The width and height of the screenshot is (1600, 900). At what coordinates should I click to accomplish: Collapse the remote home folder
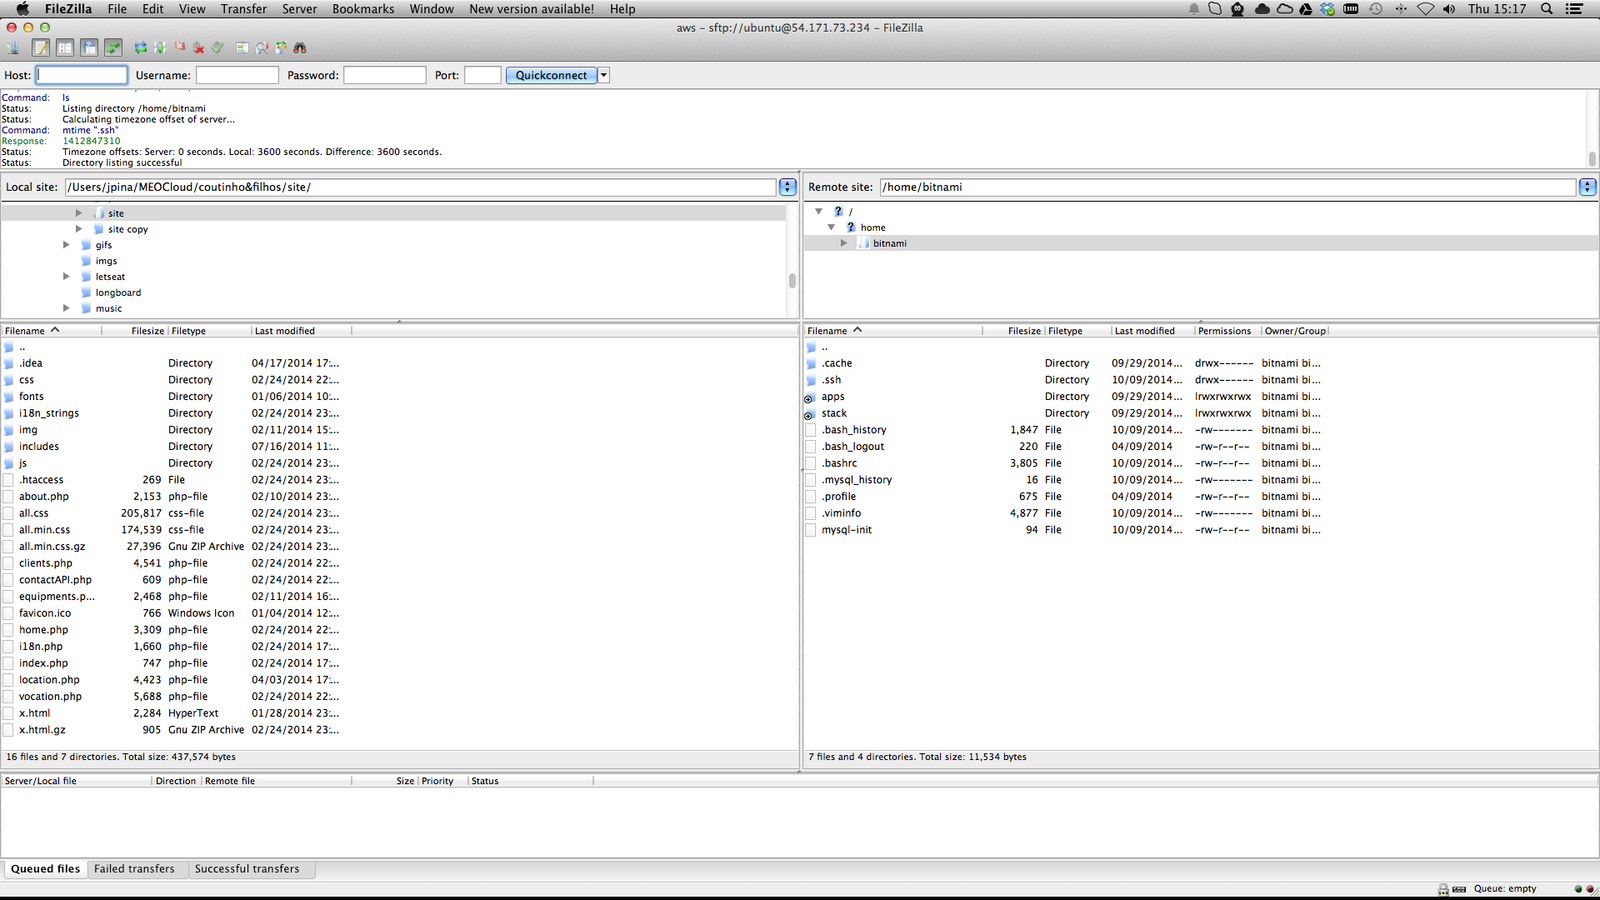point(831,227)
